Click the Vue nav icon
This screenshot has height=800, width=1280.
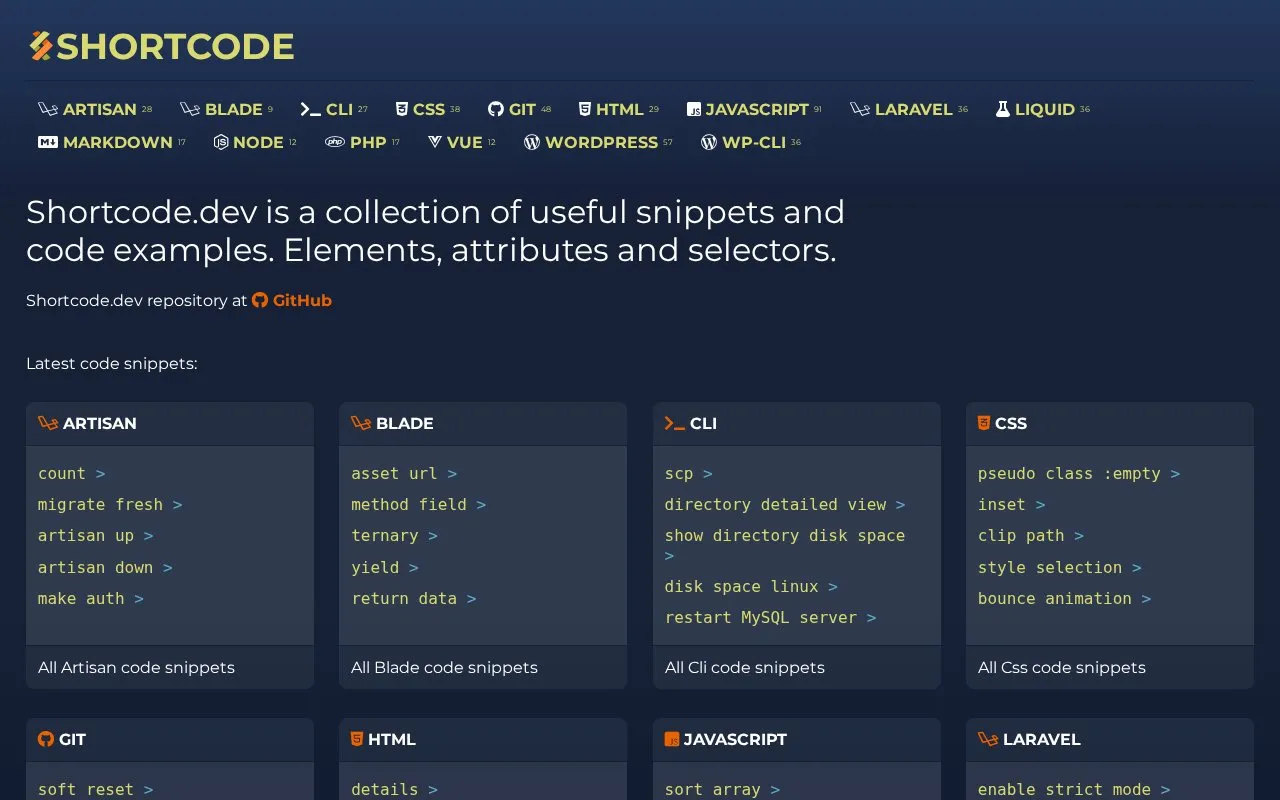tap(435, 142)
